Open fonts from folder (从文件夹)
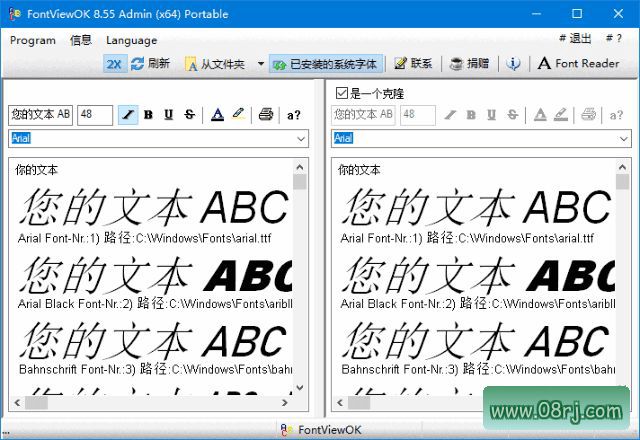This screenshot has height=440, width=640. (214, 64)
